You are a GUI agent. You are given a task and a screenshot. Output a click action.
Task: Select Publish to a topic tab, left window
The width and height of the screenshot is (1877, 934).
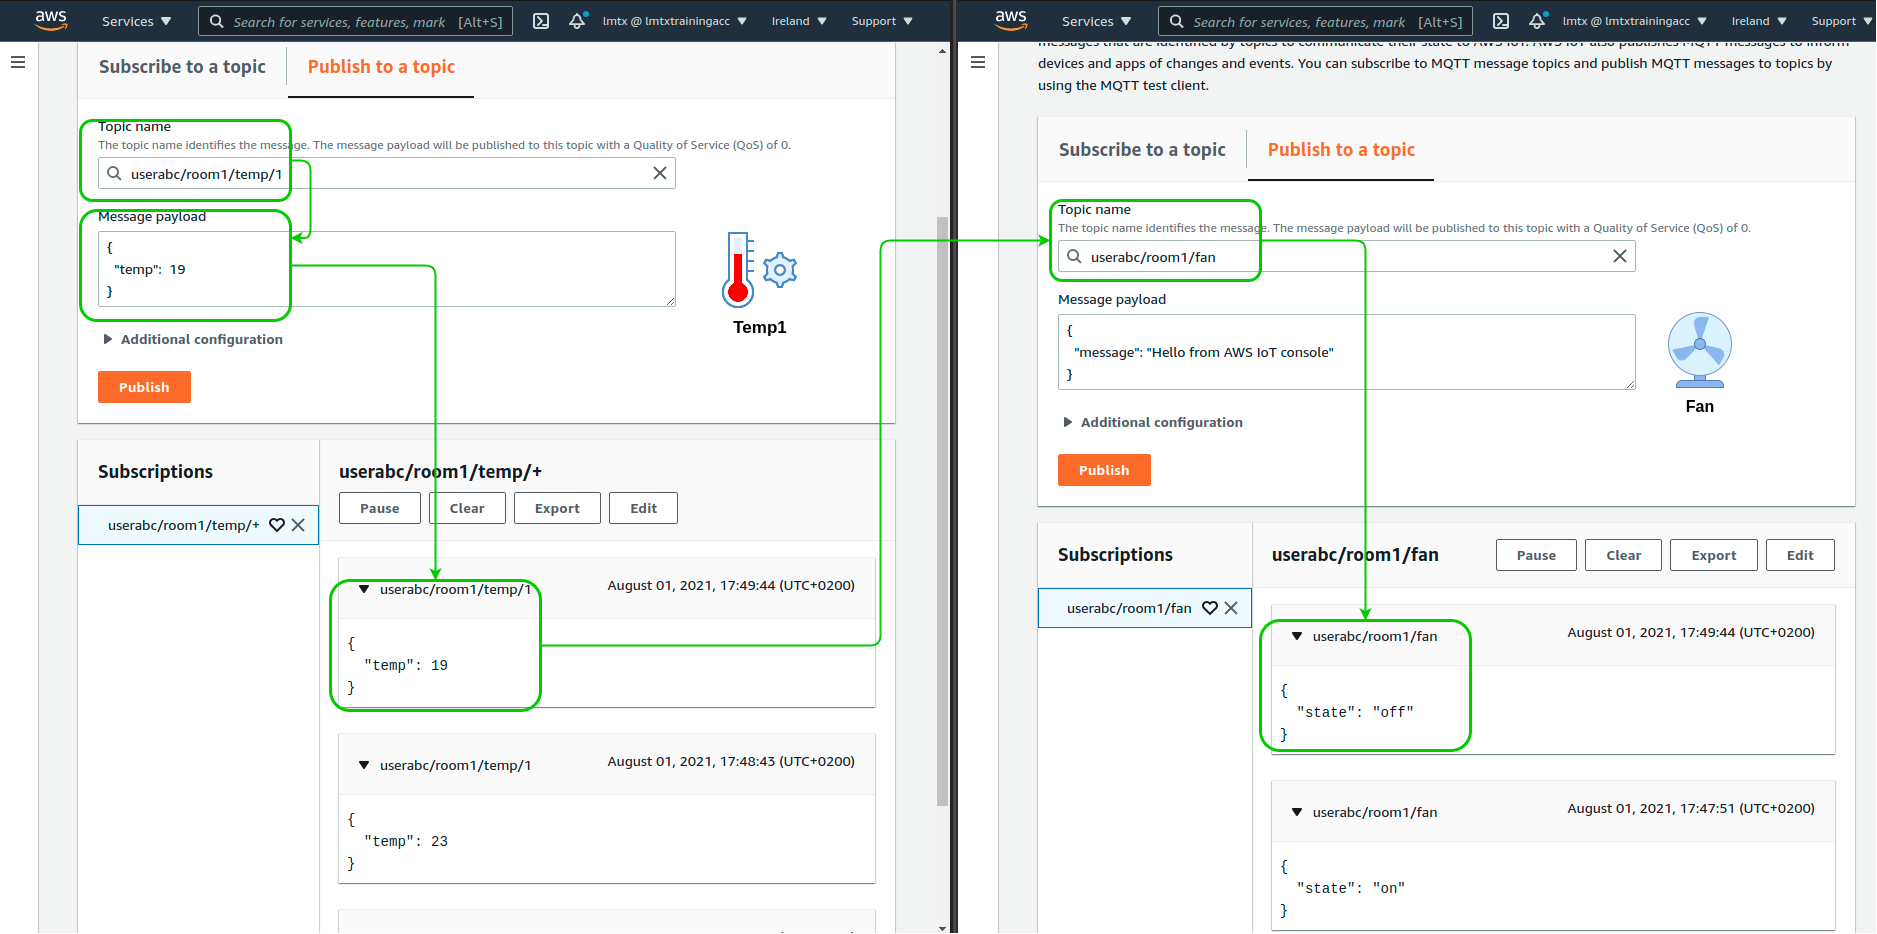[x=381, y=67]
